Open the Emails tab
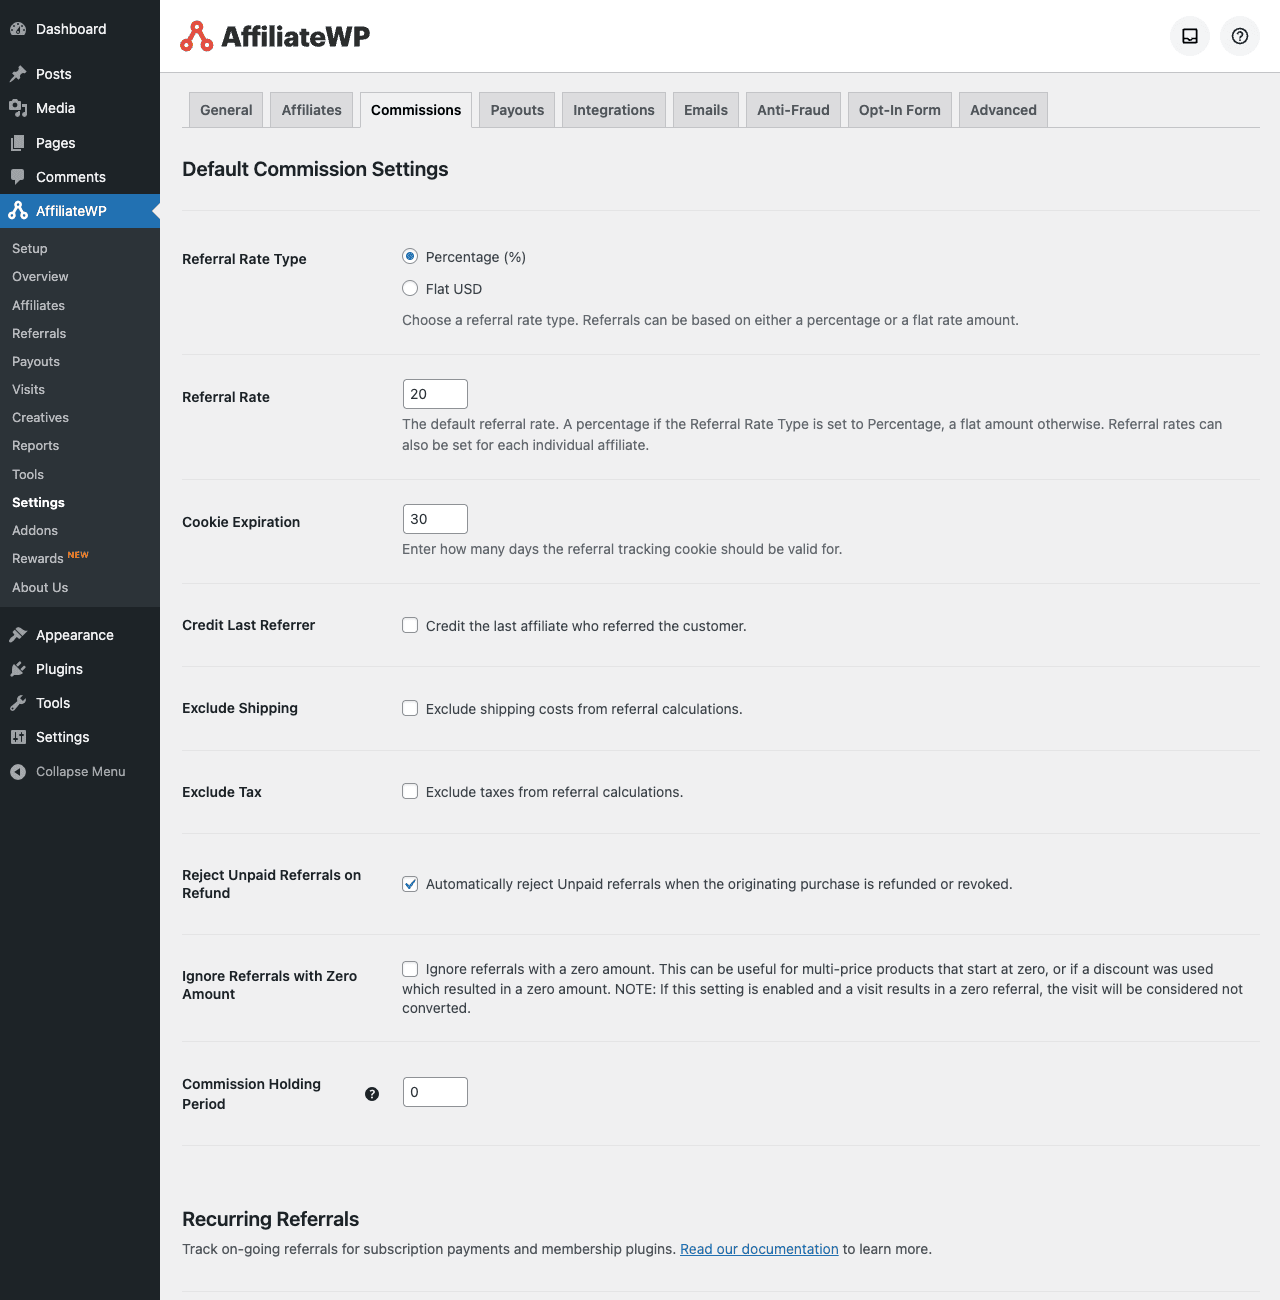Image resolution: width=1280 pixels, height=1300 pixels. coord(706,110)
